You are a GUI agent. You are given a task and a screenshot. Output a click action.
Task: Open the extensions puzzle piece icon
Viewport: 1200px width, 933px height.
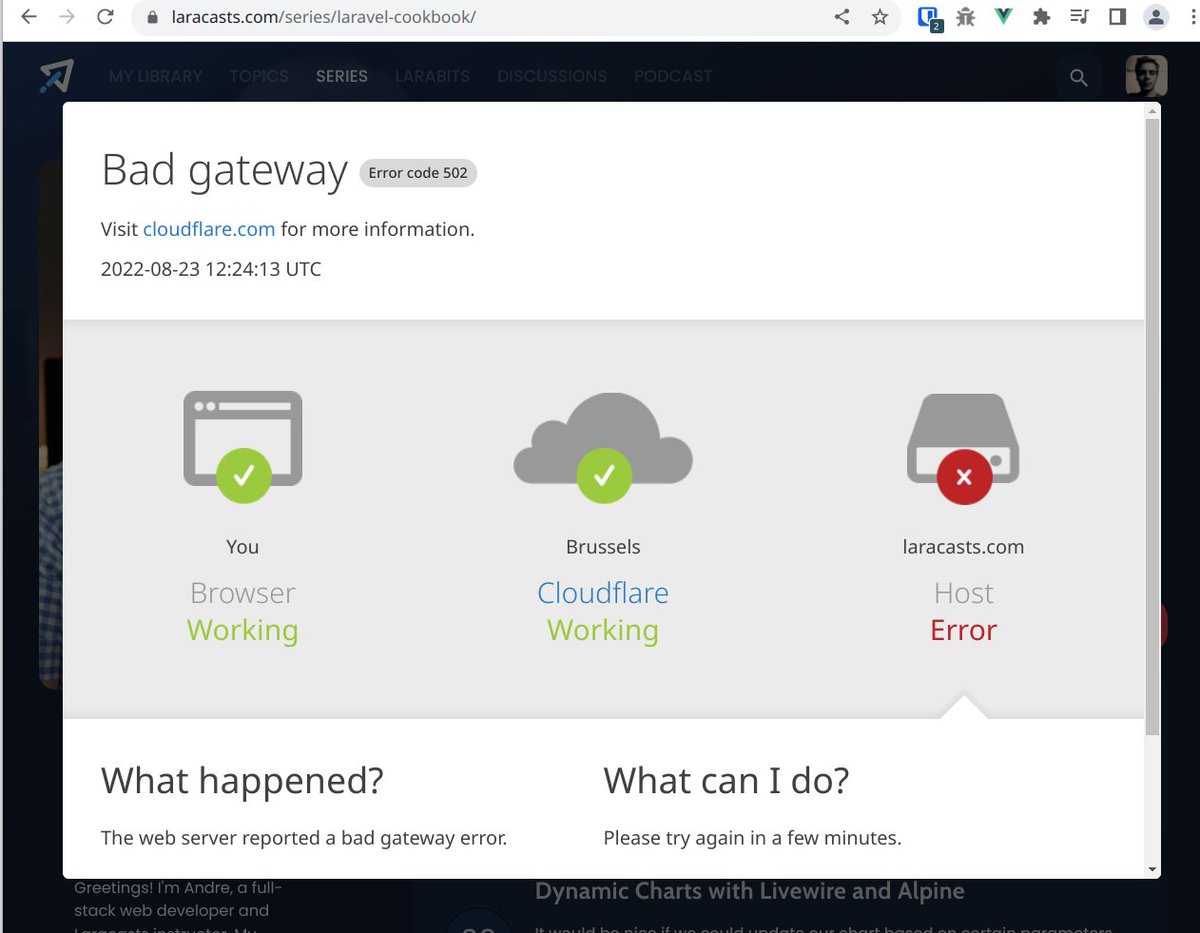tap(1041, 17)
